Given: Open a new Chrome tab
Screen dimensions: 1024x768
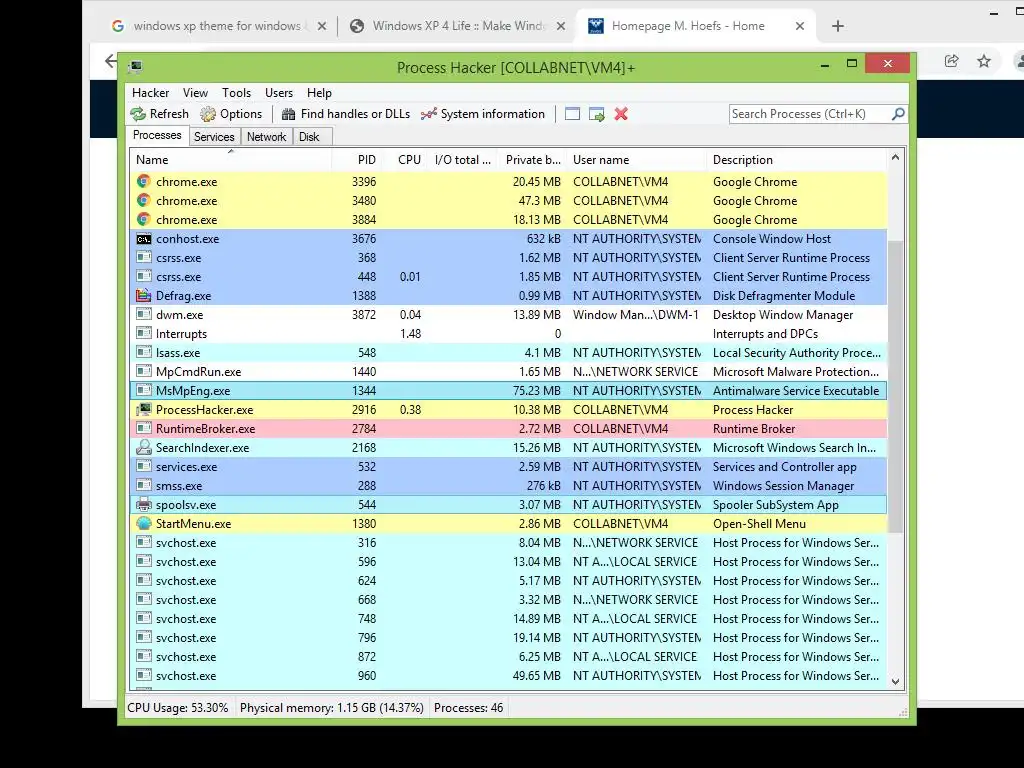Looking at the screenshot, I should coord(838,26).
